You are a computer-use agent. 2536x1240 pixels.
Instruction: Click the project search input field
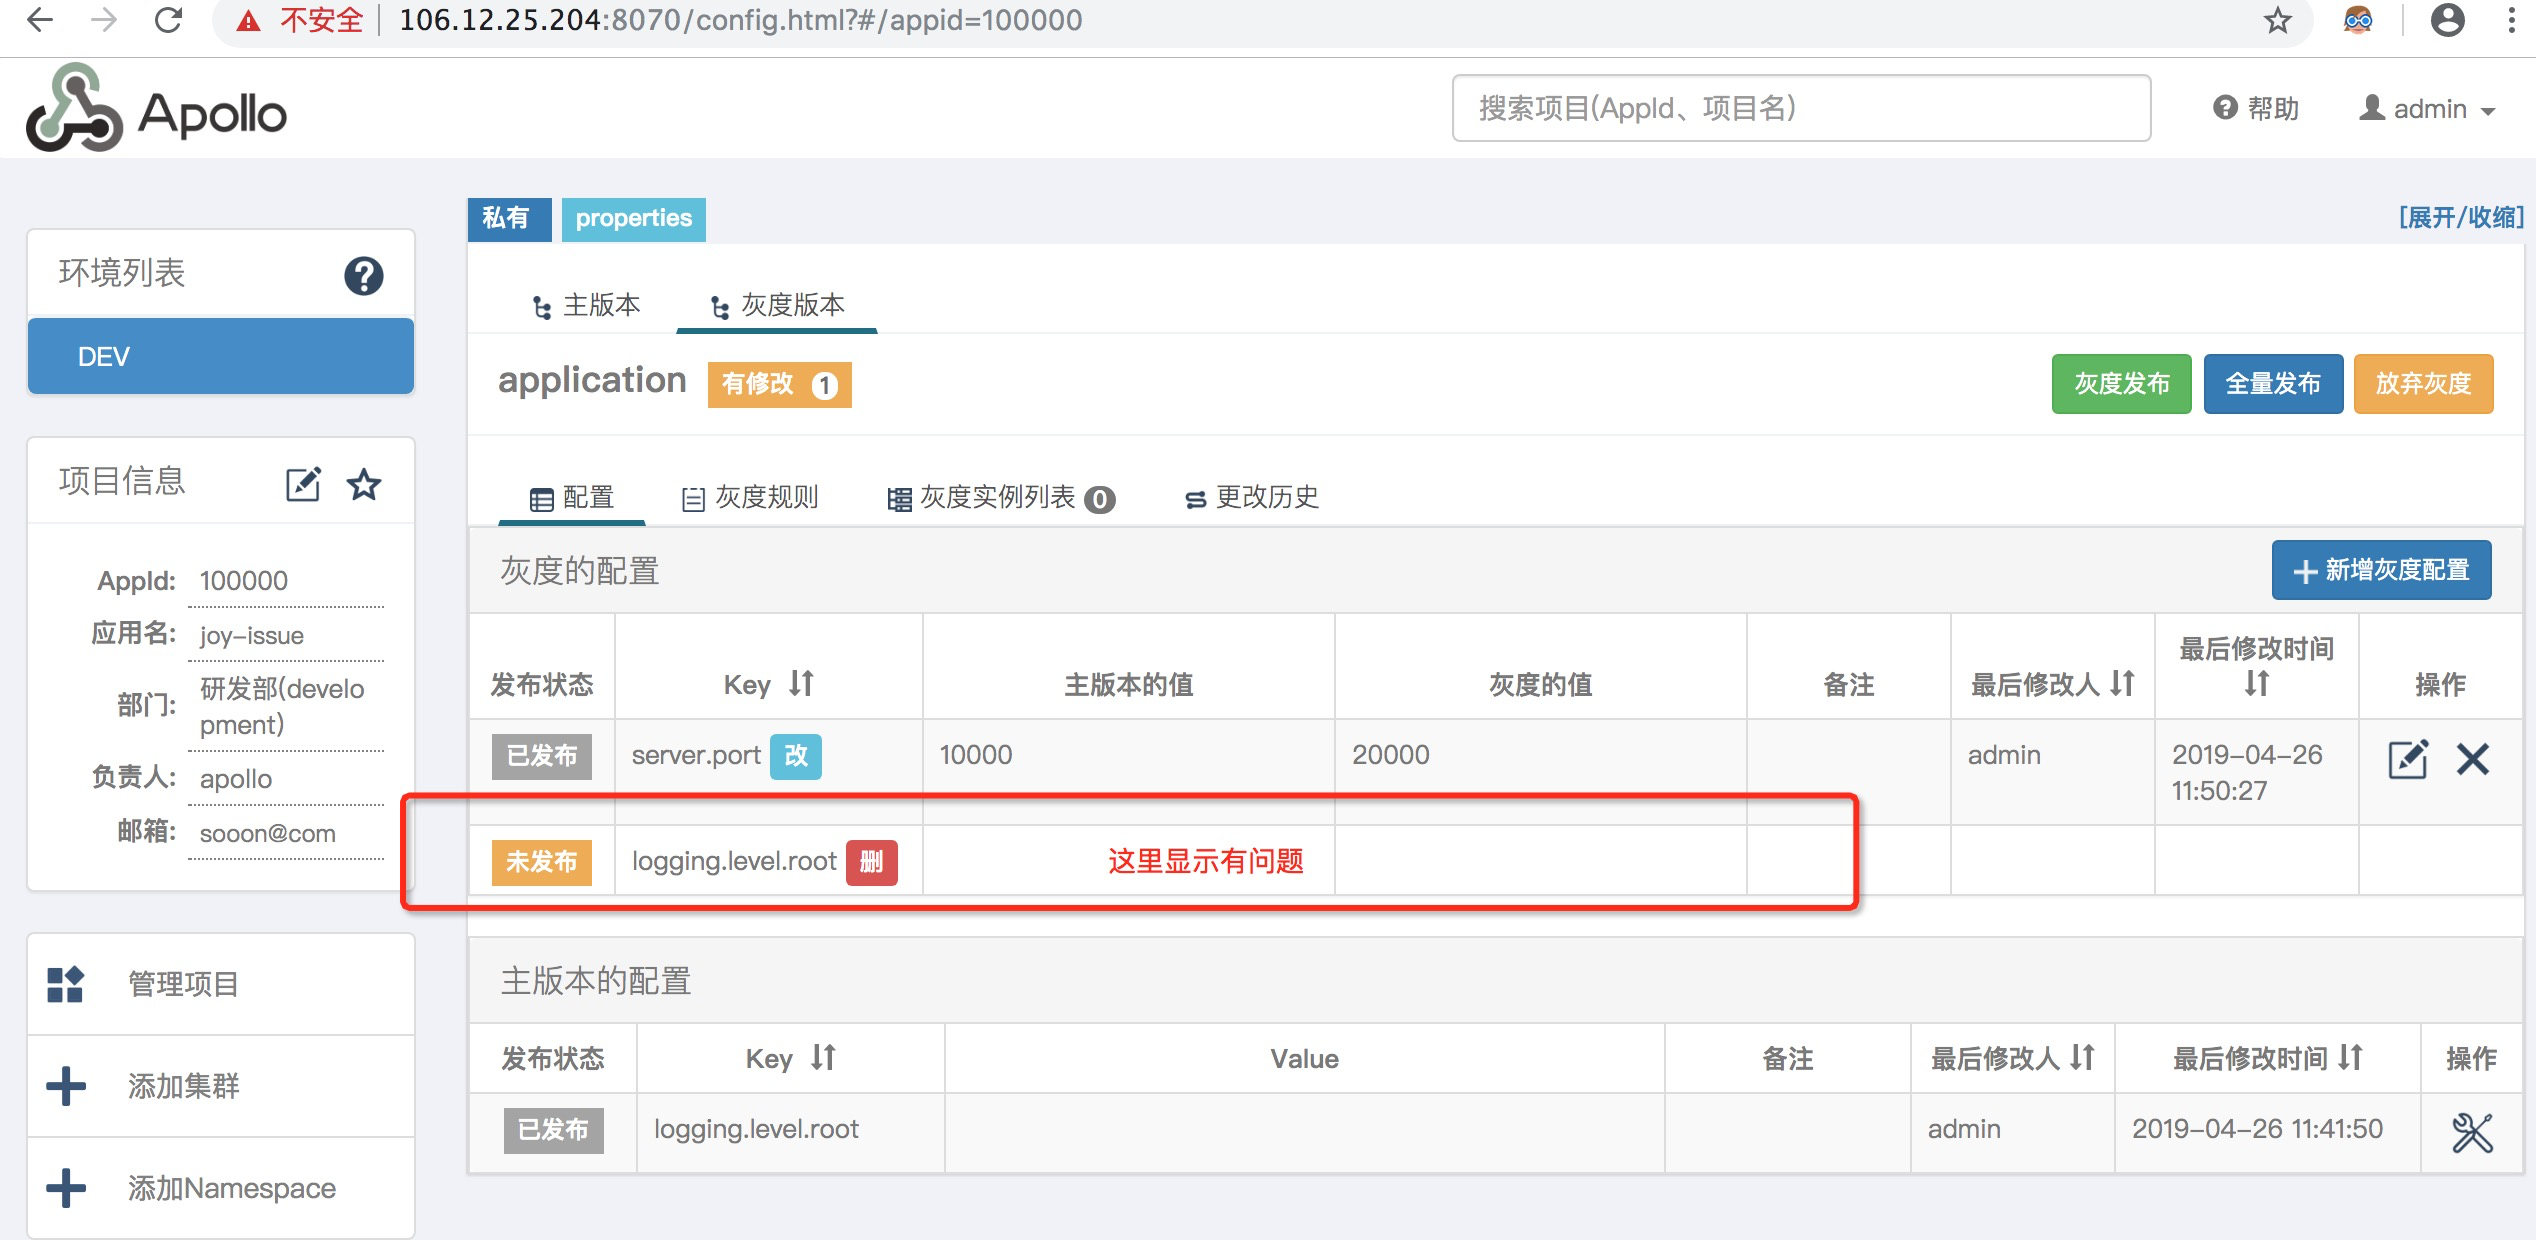(1800, 108)
